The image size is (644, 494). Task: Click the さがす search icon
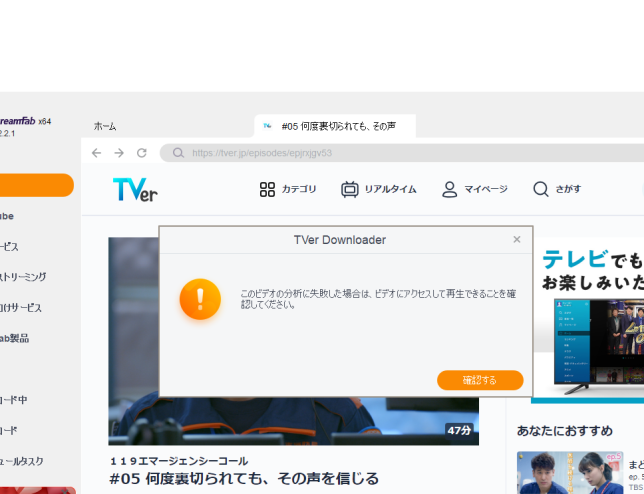coord(541,189)
